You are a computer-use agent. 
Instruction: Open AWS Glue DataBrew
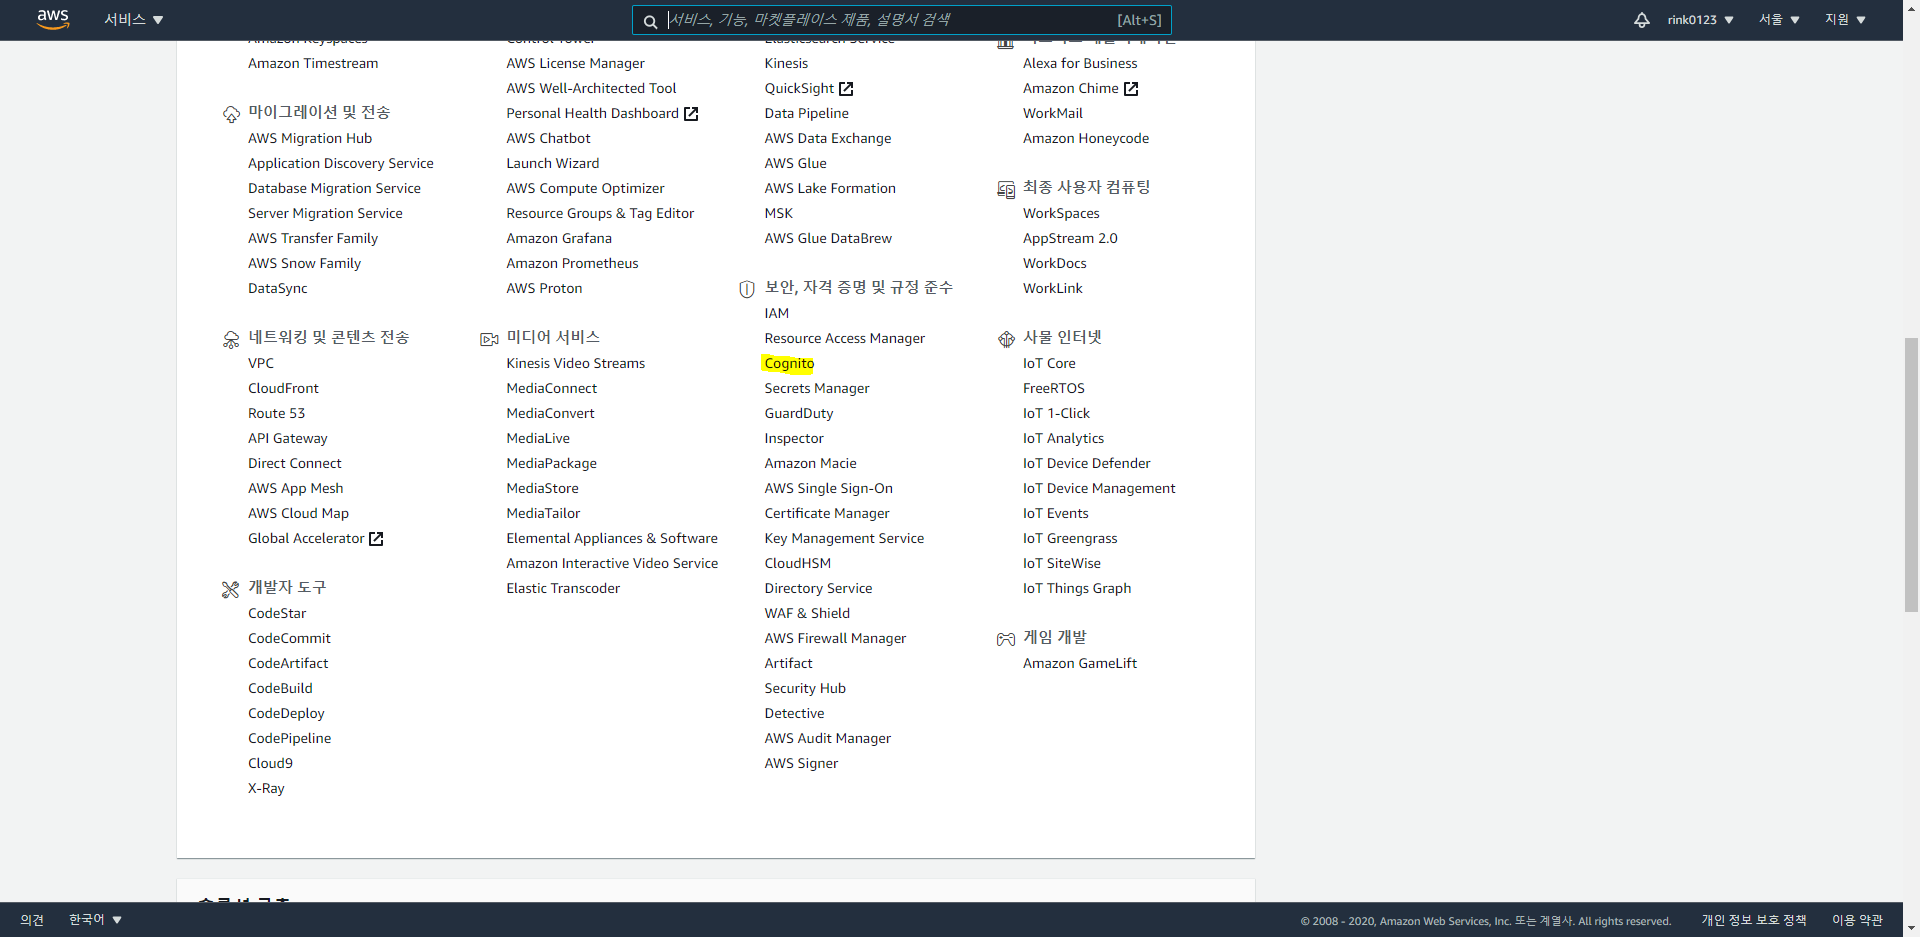click(x=828, y=239)
